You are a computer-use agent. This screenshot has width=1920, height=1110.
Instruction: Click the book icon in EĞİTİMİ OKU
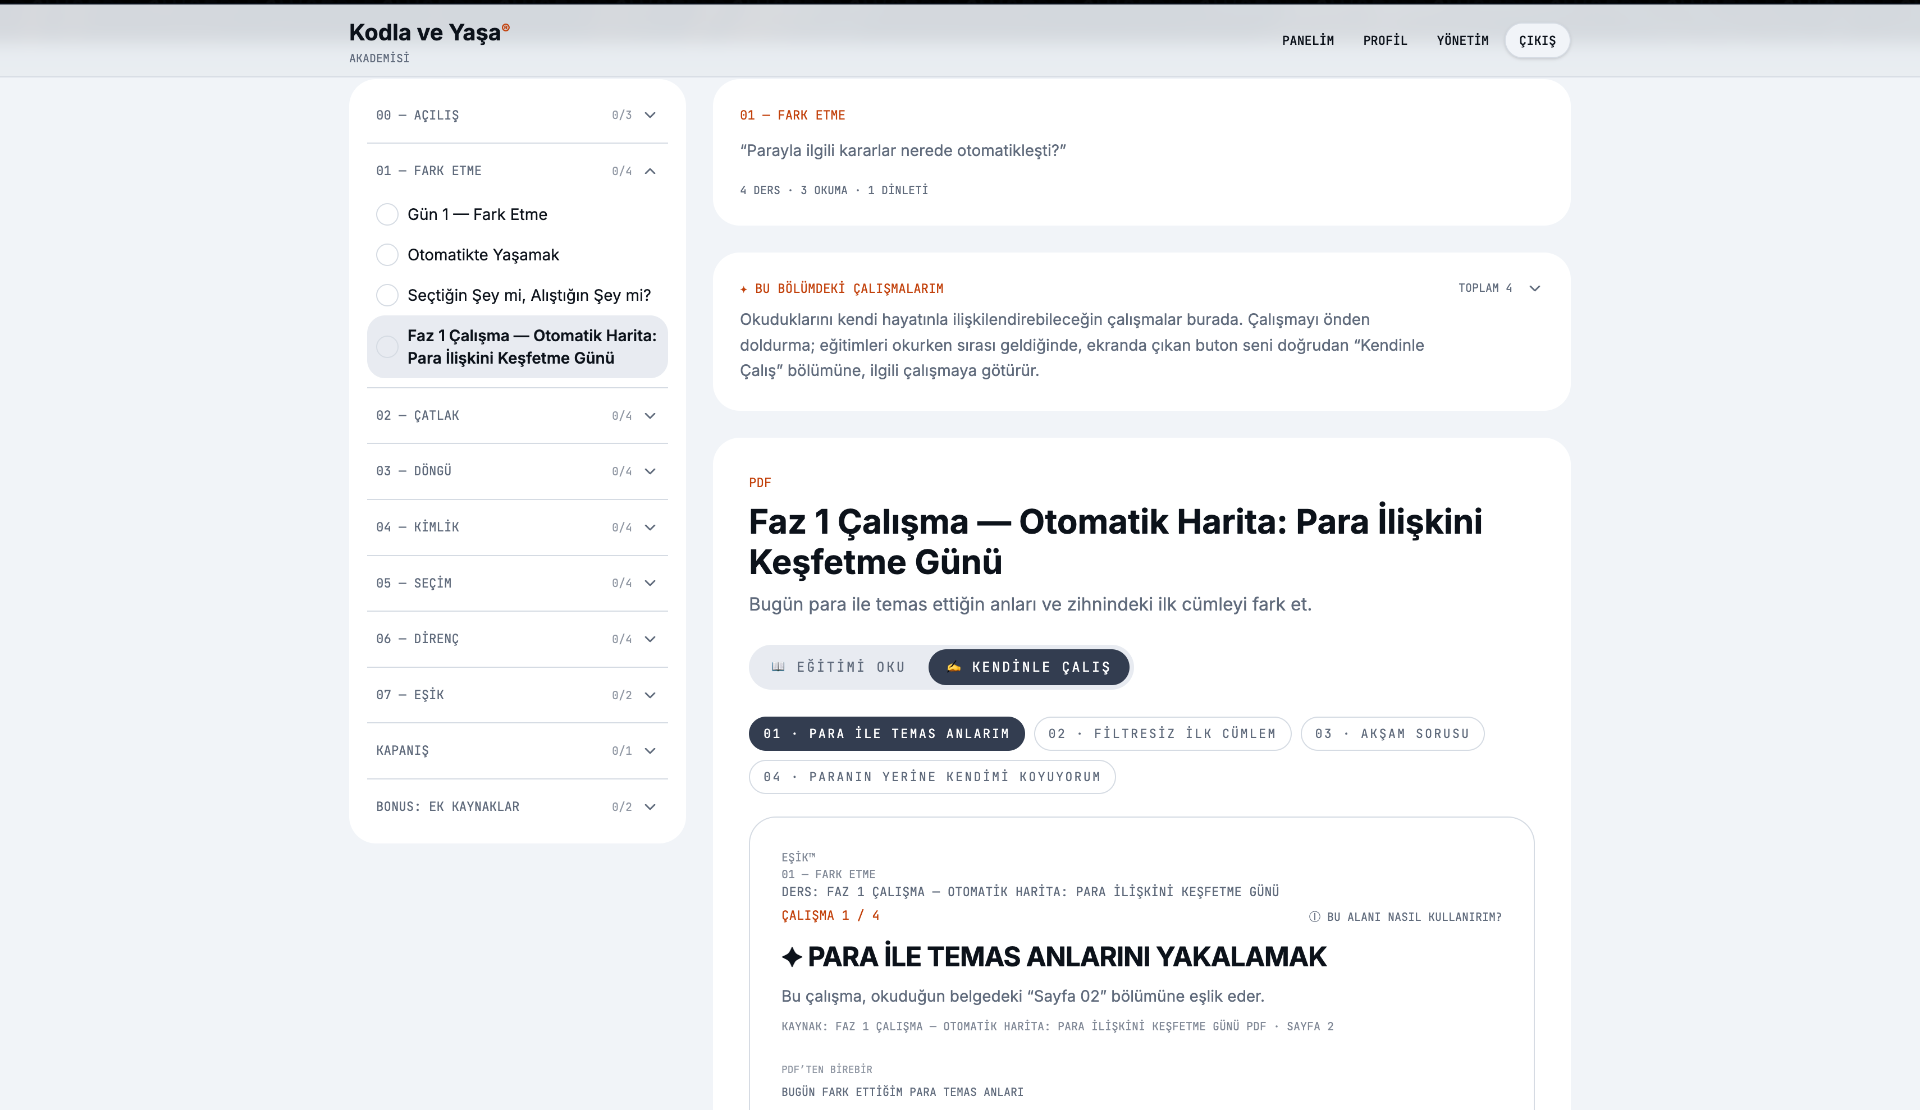(778, 667)
